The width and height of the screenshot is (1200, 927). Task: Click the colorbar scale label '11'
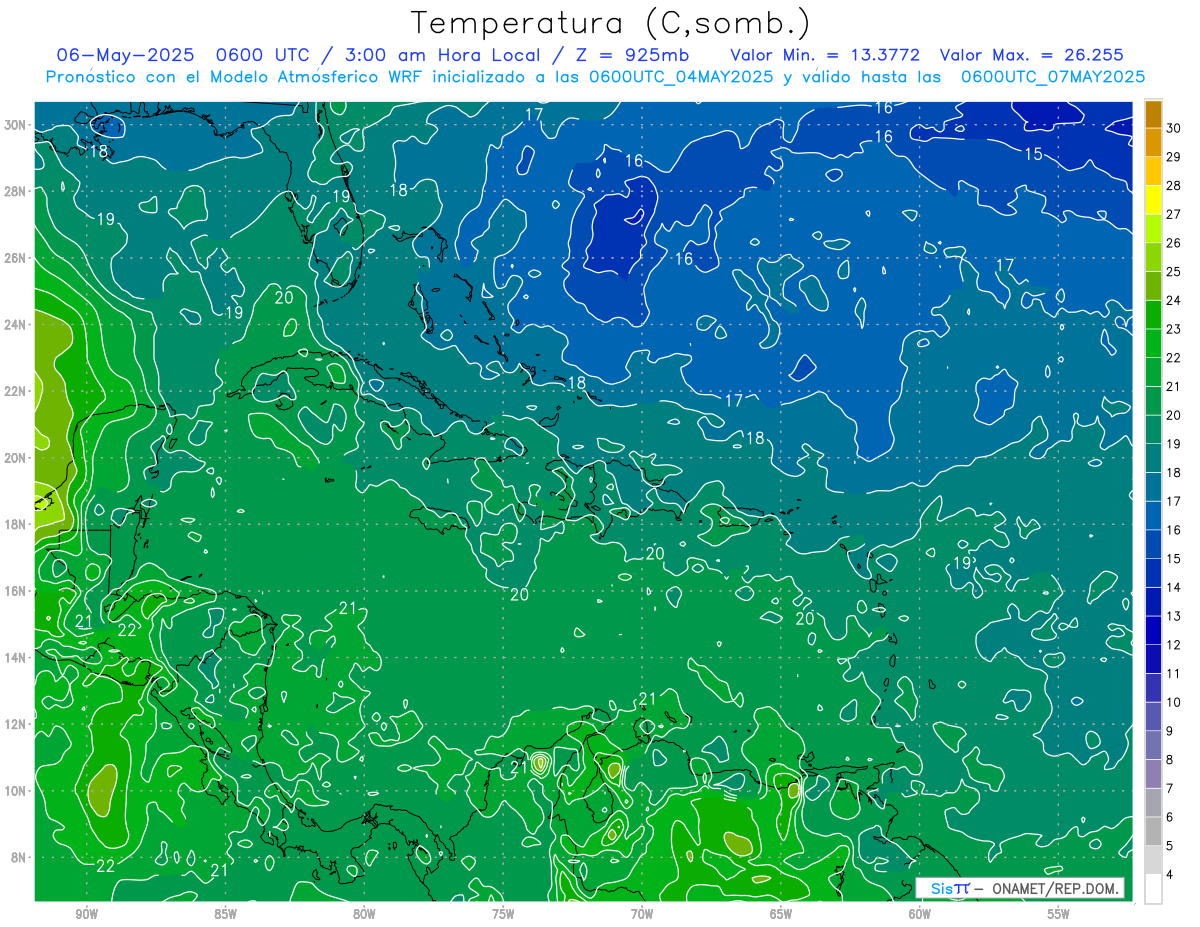1174,674
